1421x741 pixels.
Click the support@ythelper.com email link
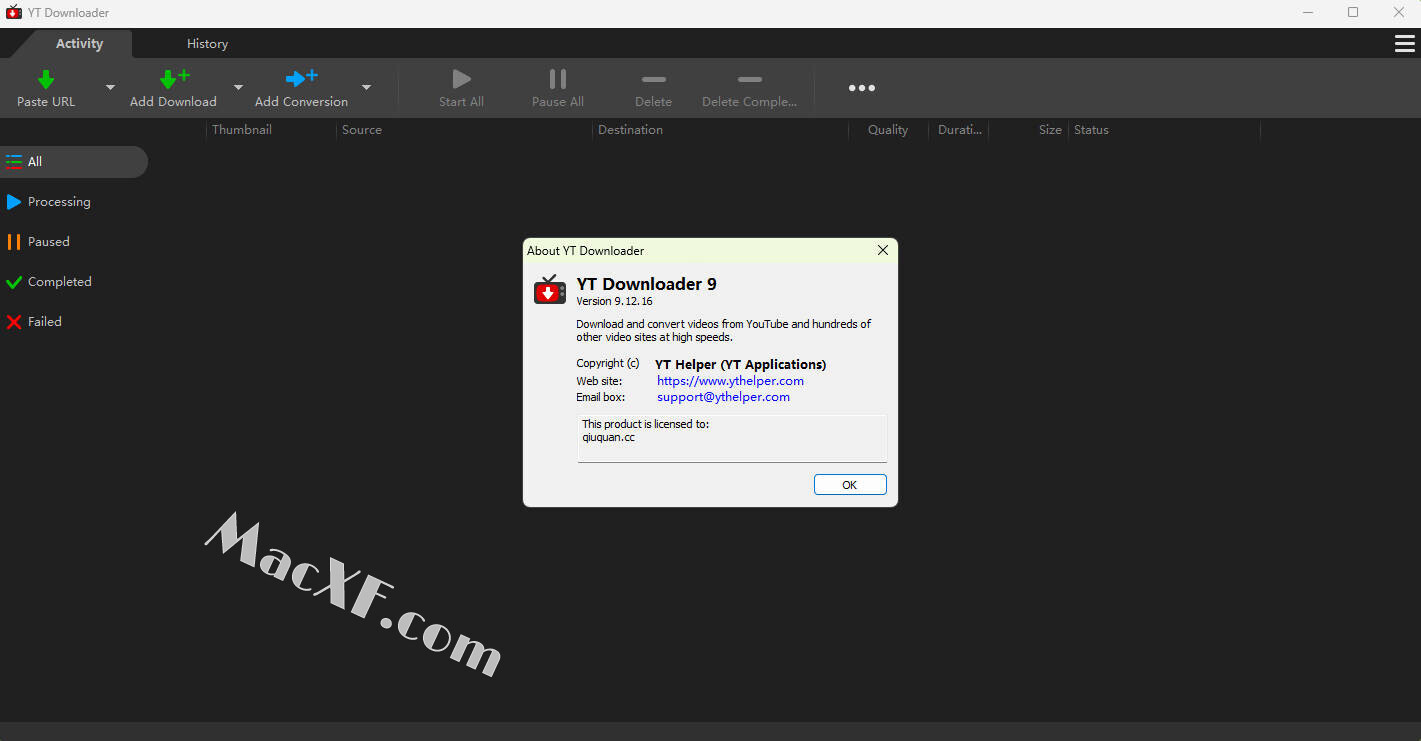pyautogui.click(x=723, y=397)
